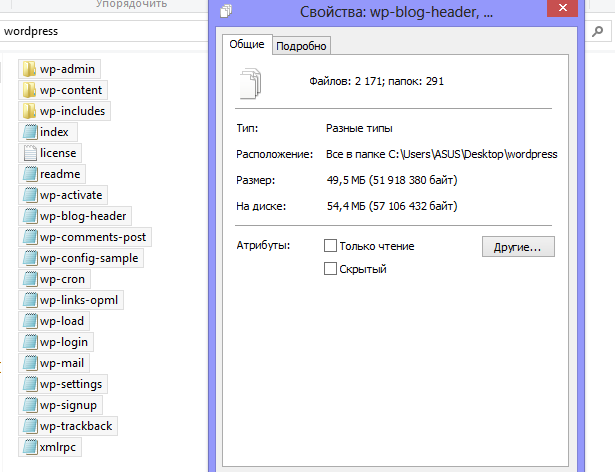Screen dimensions: 615x472
Task: Click the 'На диске:' label
Action: tap(261, 206)
